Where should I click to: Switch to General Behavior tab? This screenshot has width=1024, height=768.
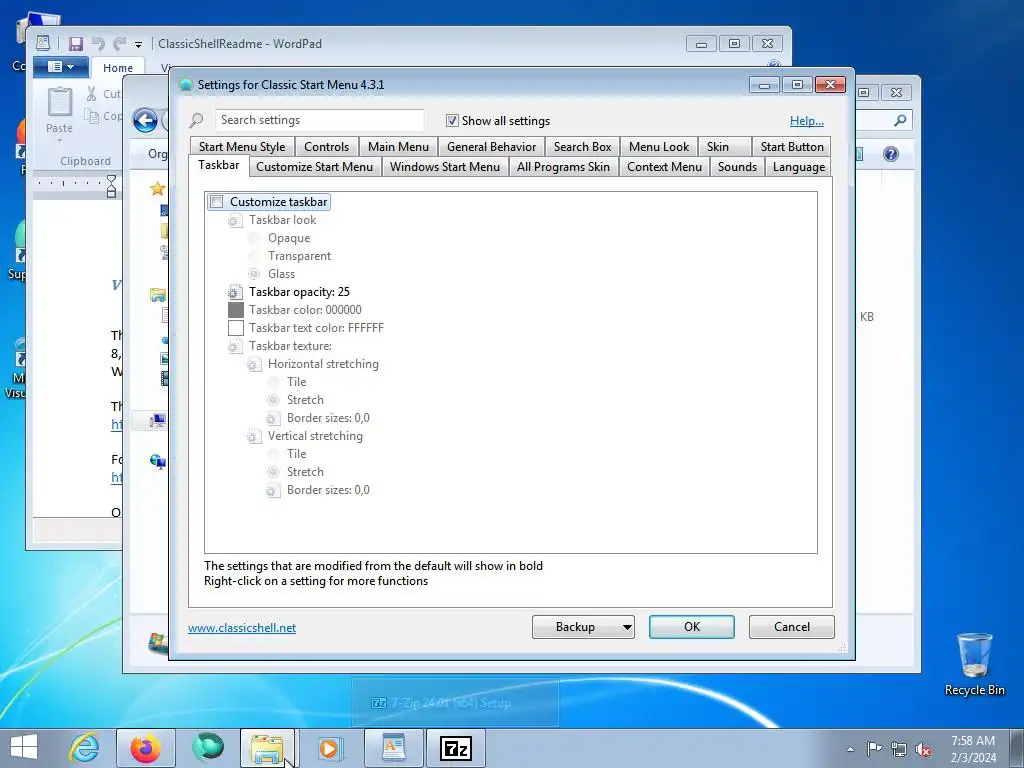point(491,147)
